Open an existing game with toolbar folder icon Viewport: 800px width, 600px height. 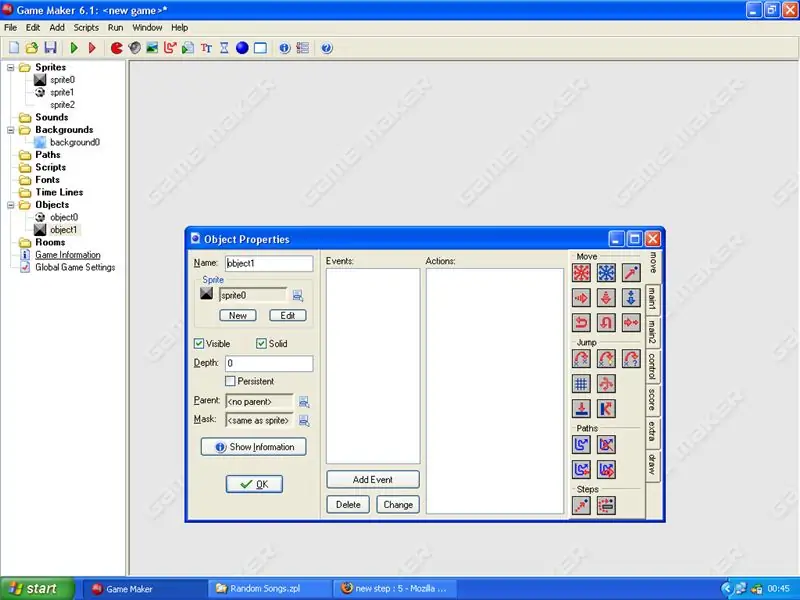32,48
